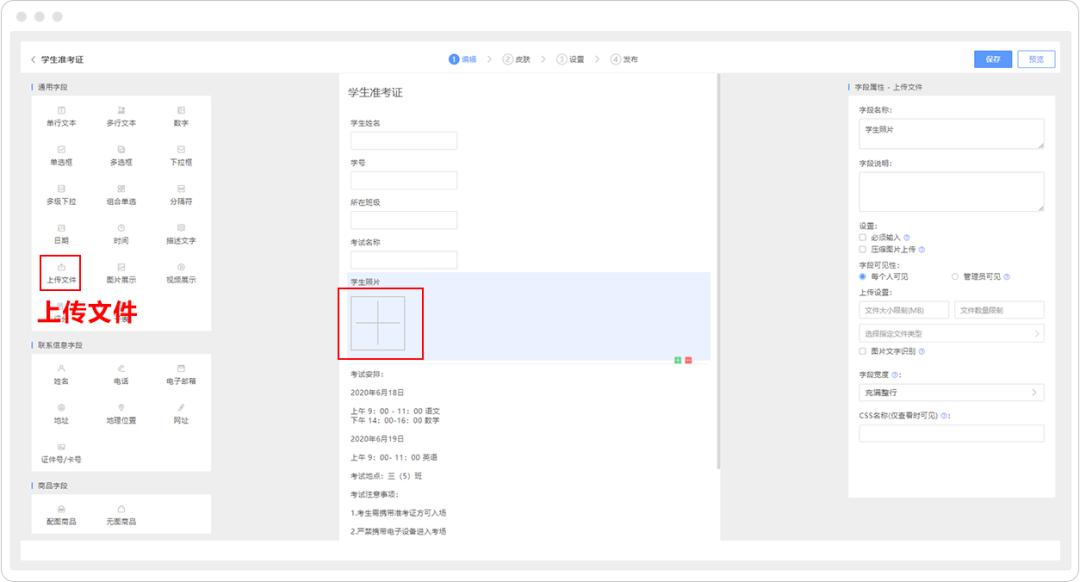Click the 文件大小限制(MB) input field

[x=905, y=309]
